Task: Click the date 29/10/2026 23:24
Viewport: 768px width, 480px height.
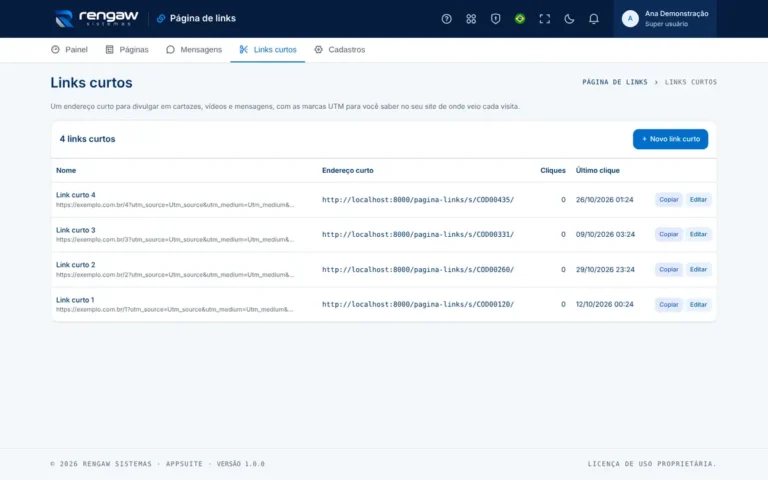Action: coord(605,269)
